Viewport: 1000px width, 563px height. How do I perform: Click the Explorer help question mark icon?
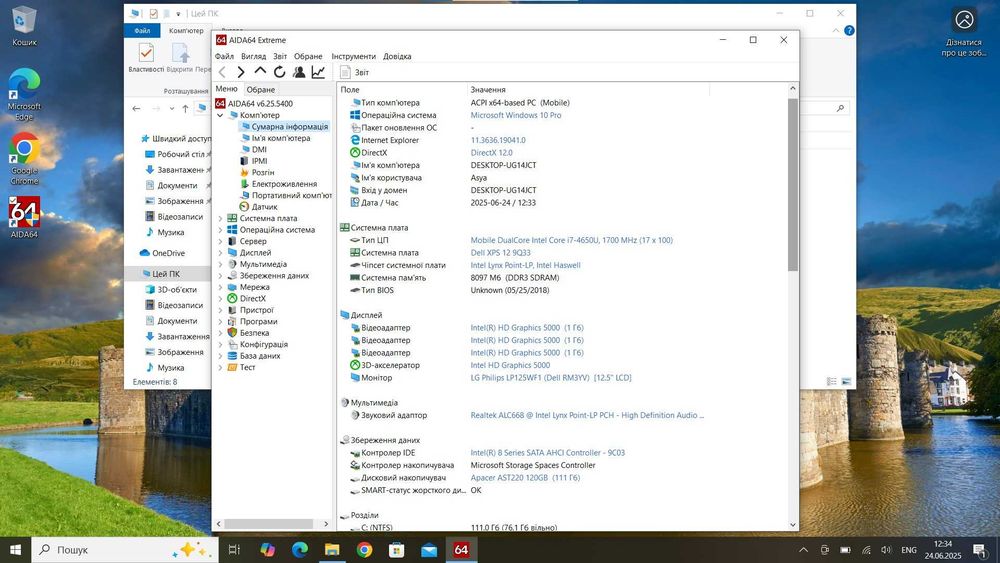(849, 31)
